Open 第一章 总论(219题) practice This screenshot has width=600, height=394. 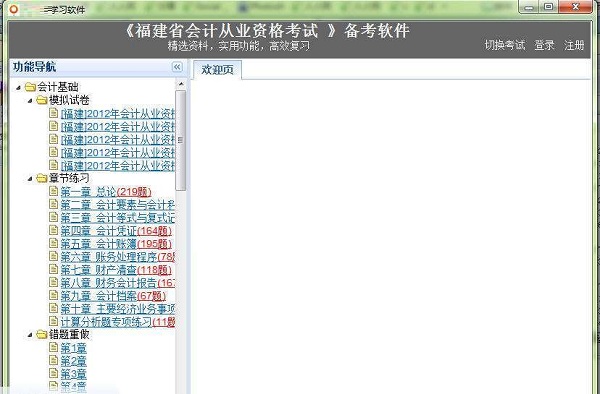click(106, 192)
